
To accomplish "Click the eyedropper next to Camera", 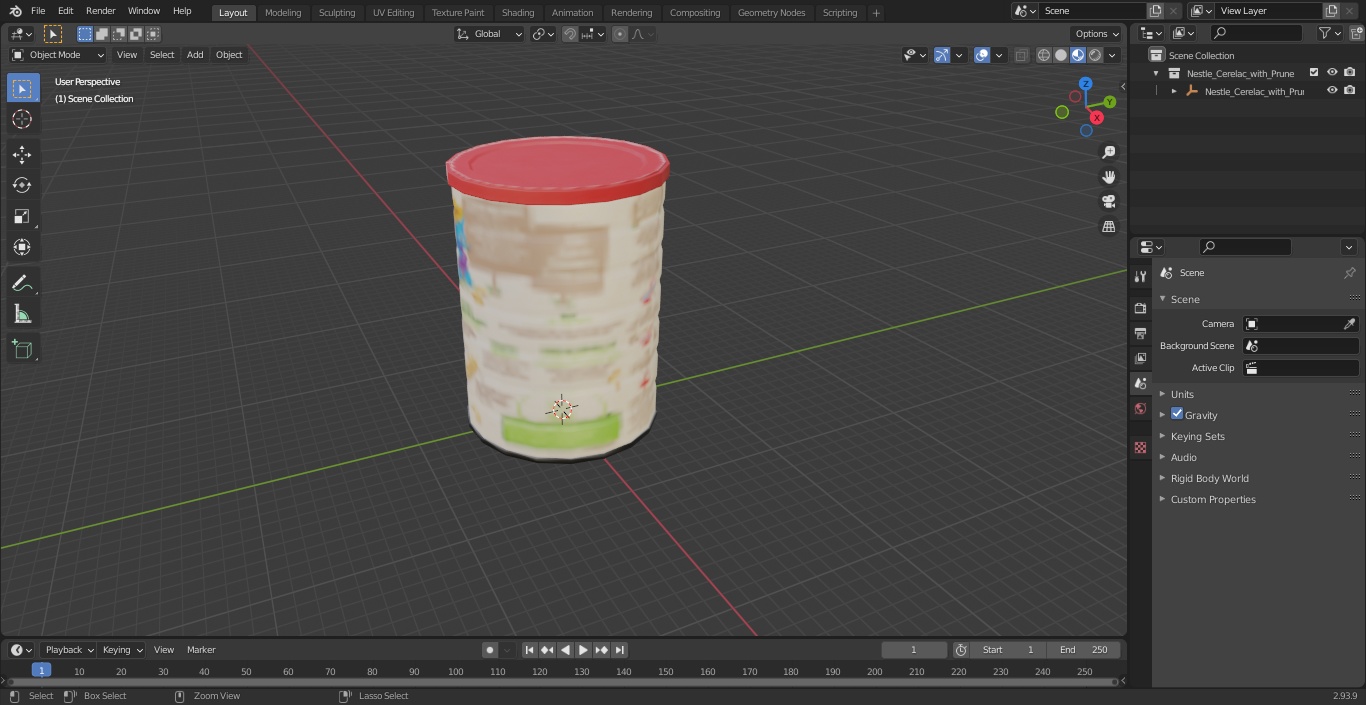I will (1349, 324).
